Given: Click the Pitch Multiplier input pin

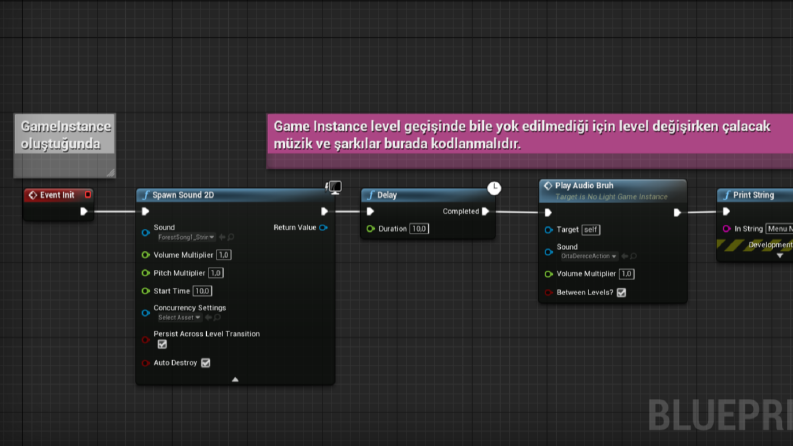Looking at the screenshot, I should (x=146, y=273).
